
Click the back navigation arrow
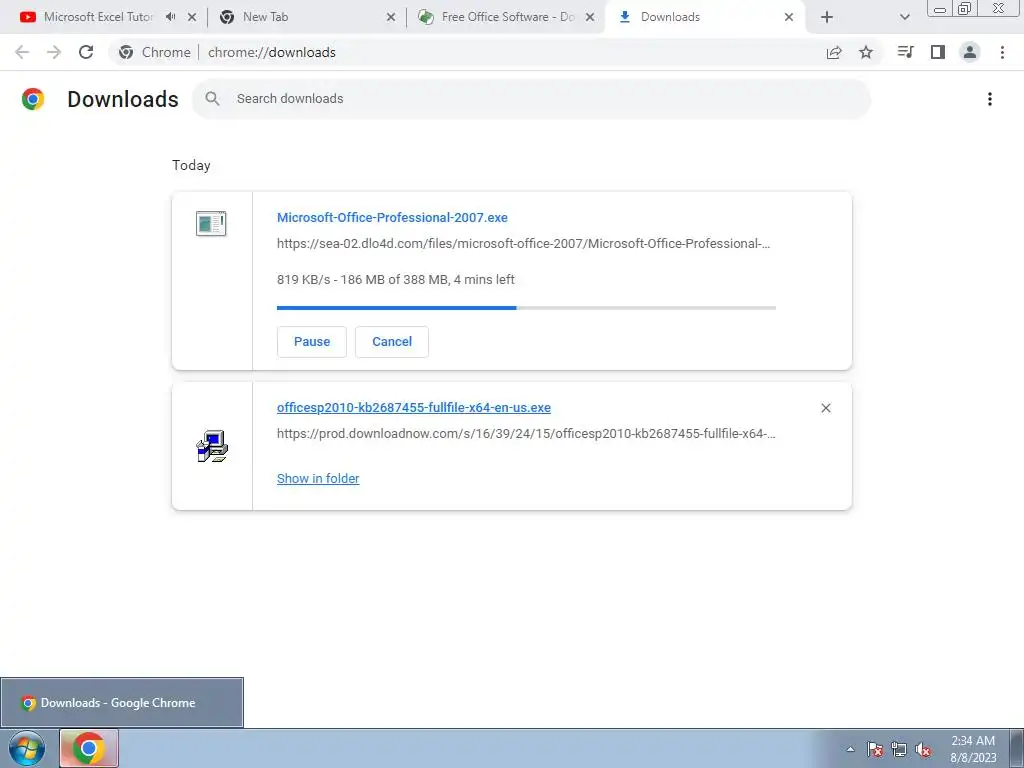point(22,52)
